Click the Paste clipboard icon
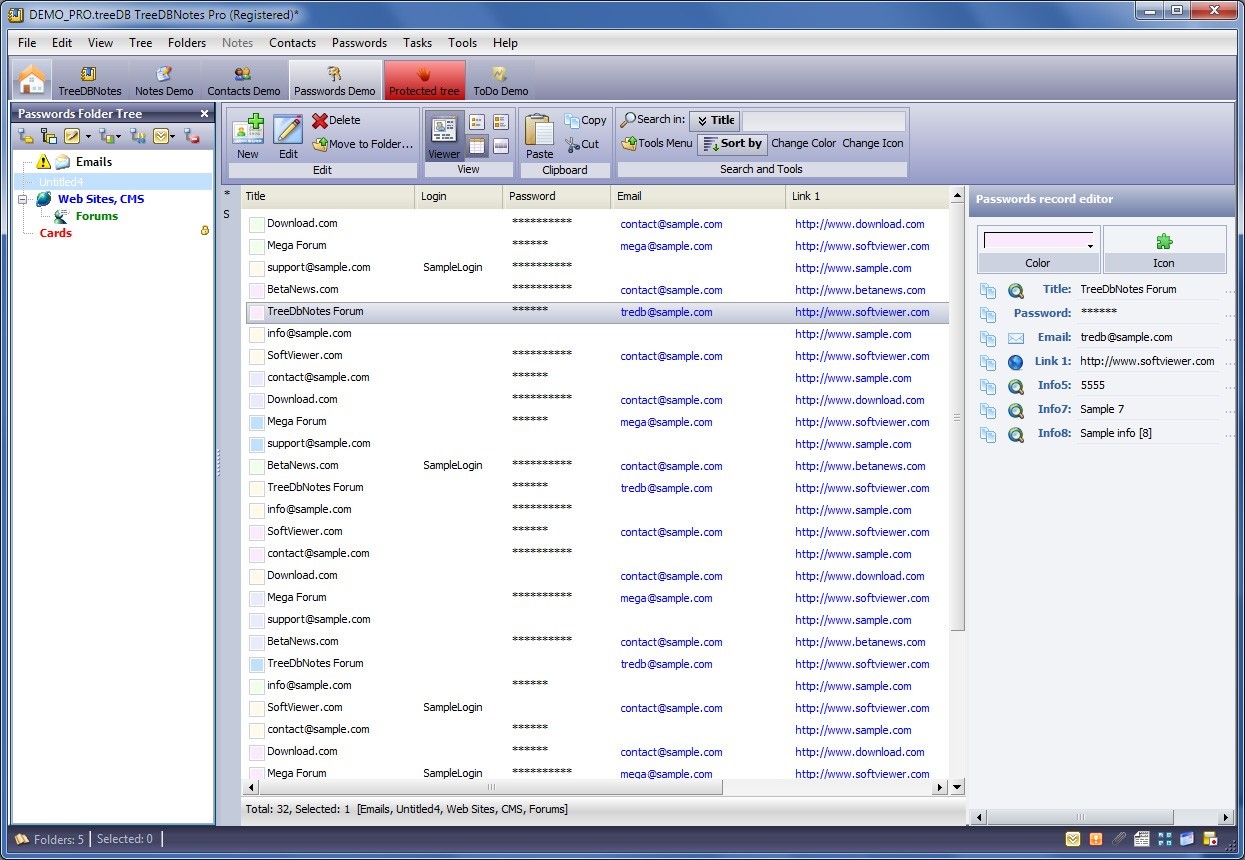 tap(539, 130)
